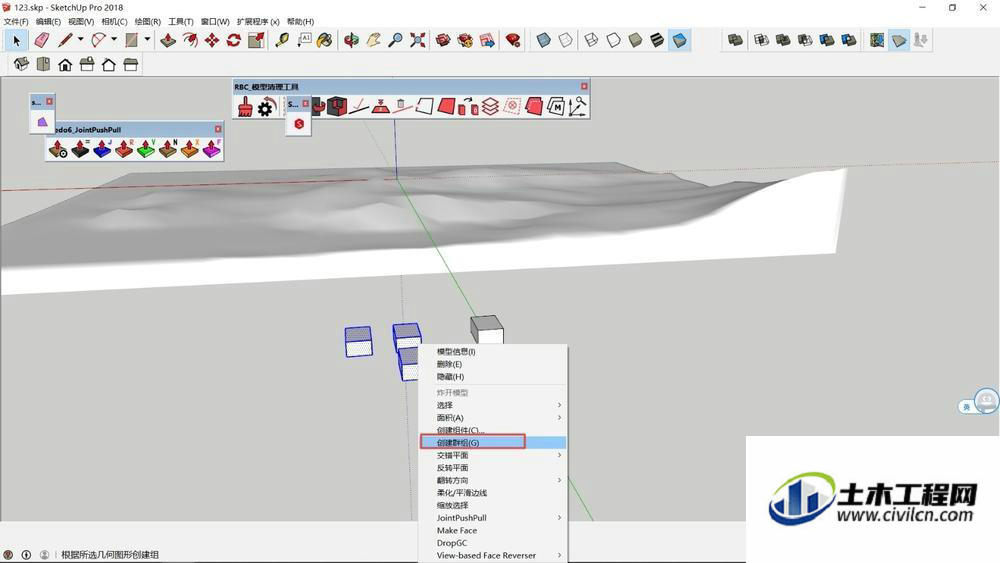1000x563 pixels.
Task: Click the Send to LayOut icon
Action: tap(487, 40)
